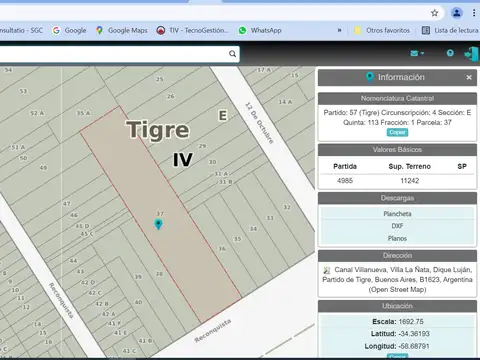Click parcel label 32 on the map
480x360 pixels.
coord(287,207)
